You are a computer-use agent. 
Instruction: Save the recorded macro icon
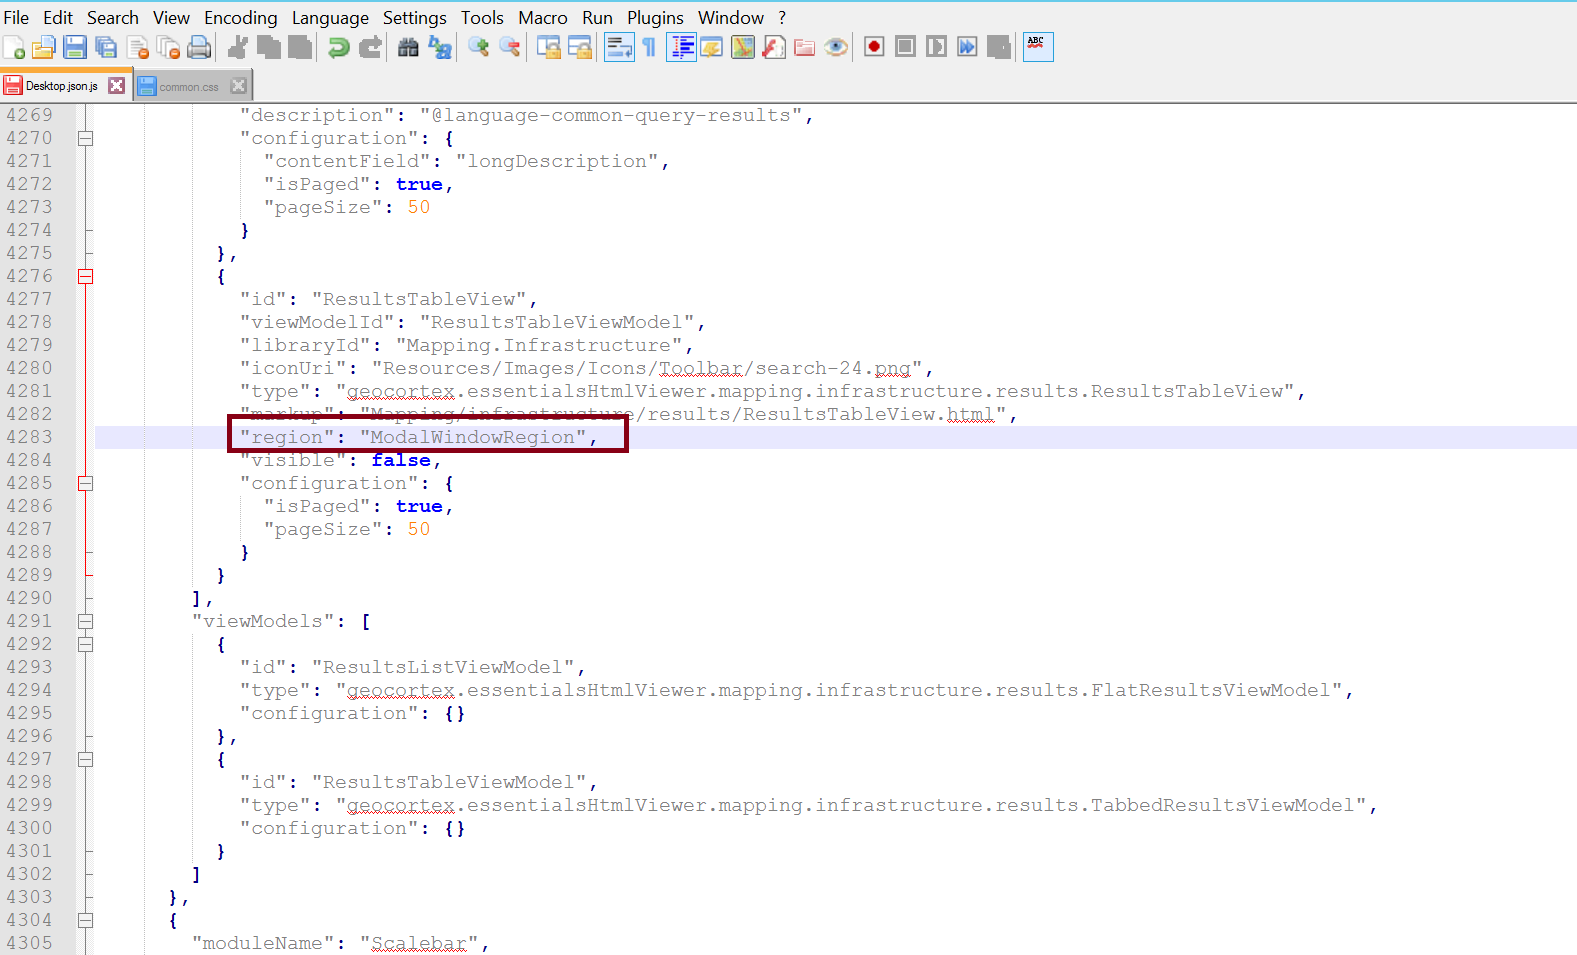point(998,47)
